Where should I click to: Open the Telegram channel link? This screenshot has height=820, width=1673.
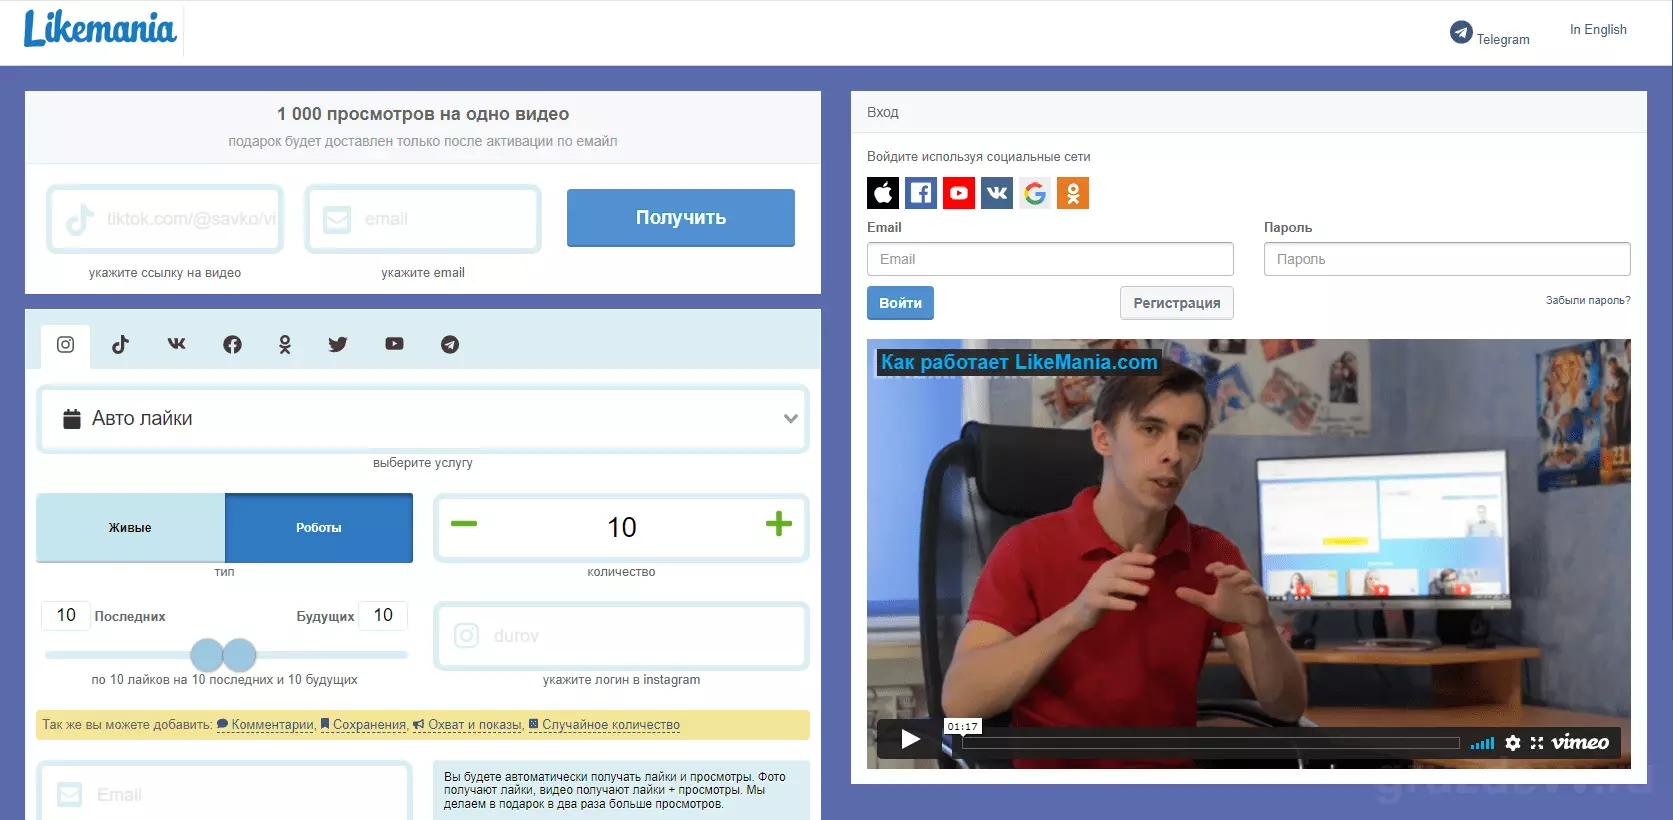[x=1489, y=34]
